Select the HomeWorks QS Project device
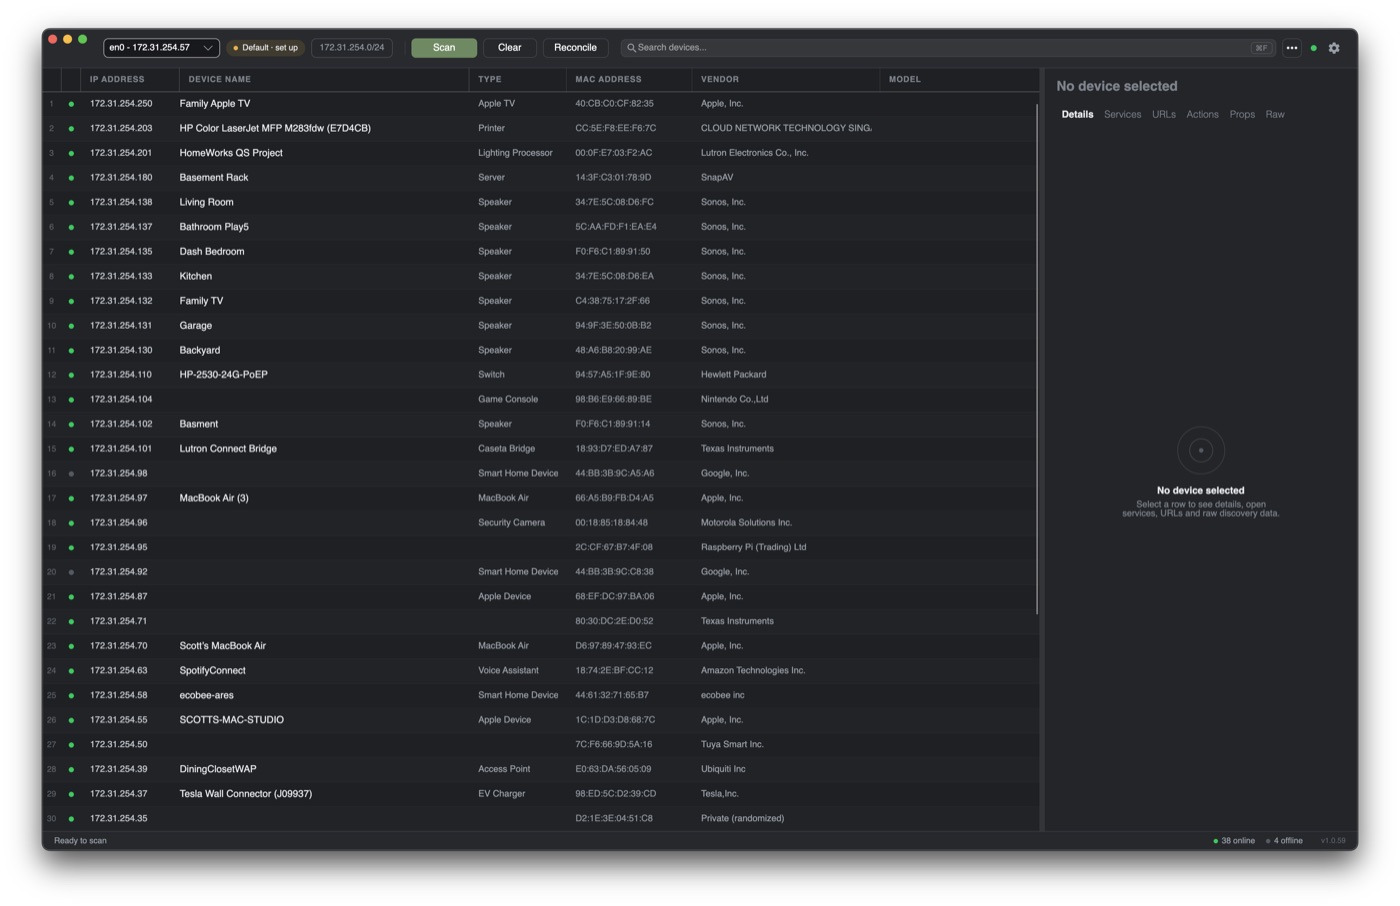Viewport: 1400px width, 906px height. [x=540, y=153]
